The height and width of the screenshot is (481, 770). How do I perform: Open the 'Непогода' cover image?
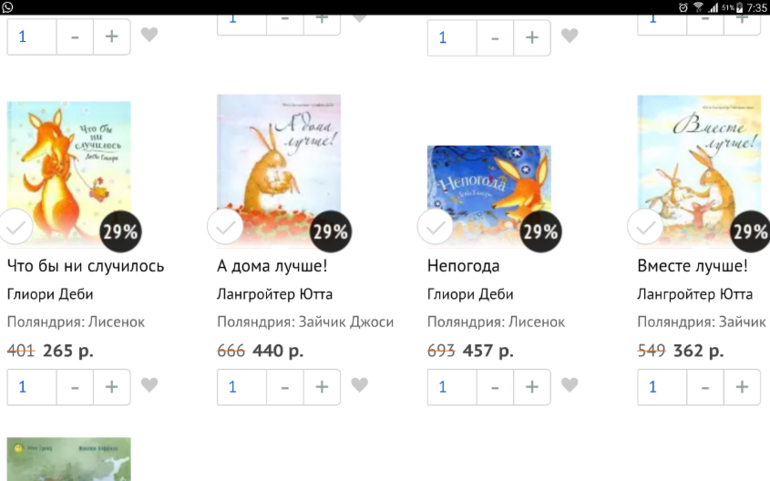point(489,194)
